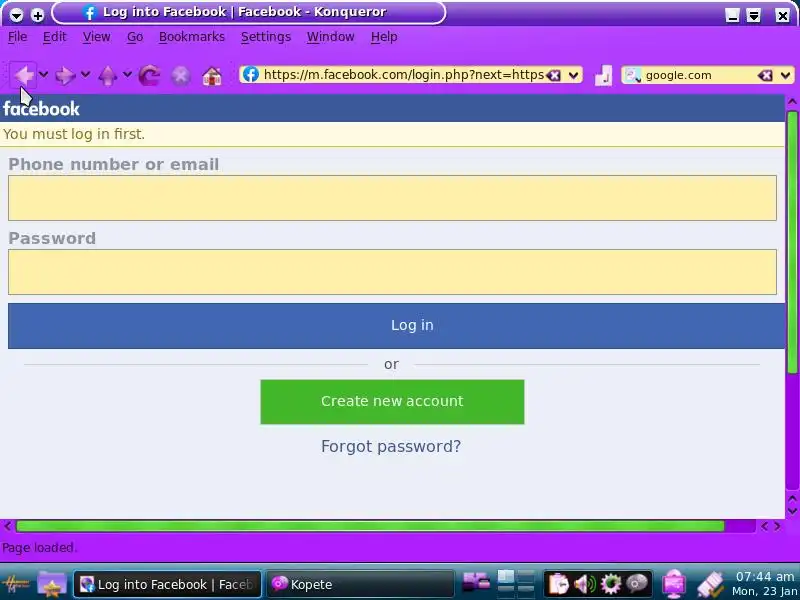Go back with the Back arrow
This screenshot has width=800, height=600.
tap(23, 76)
